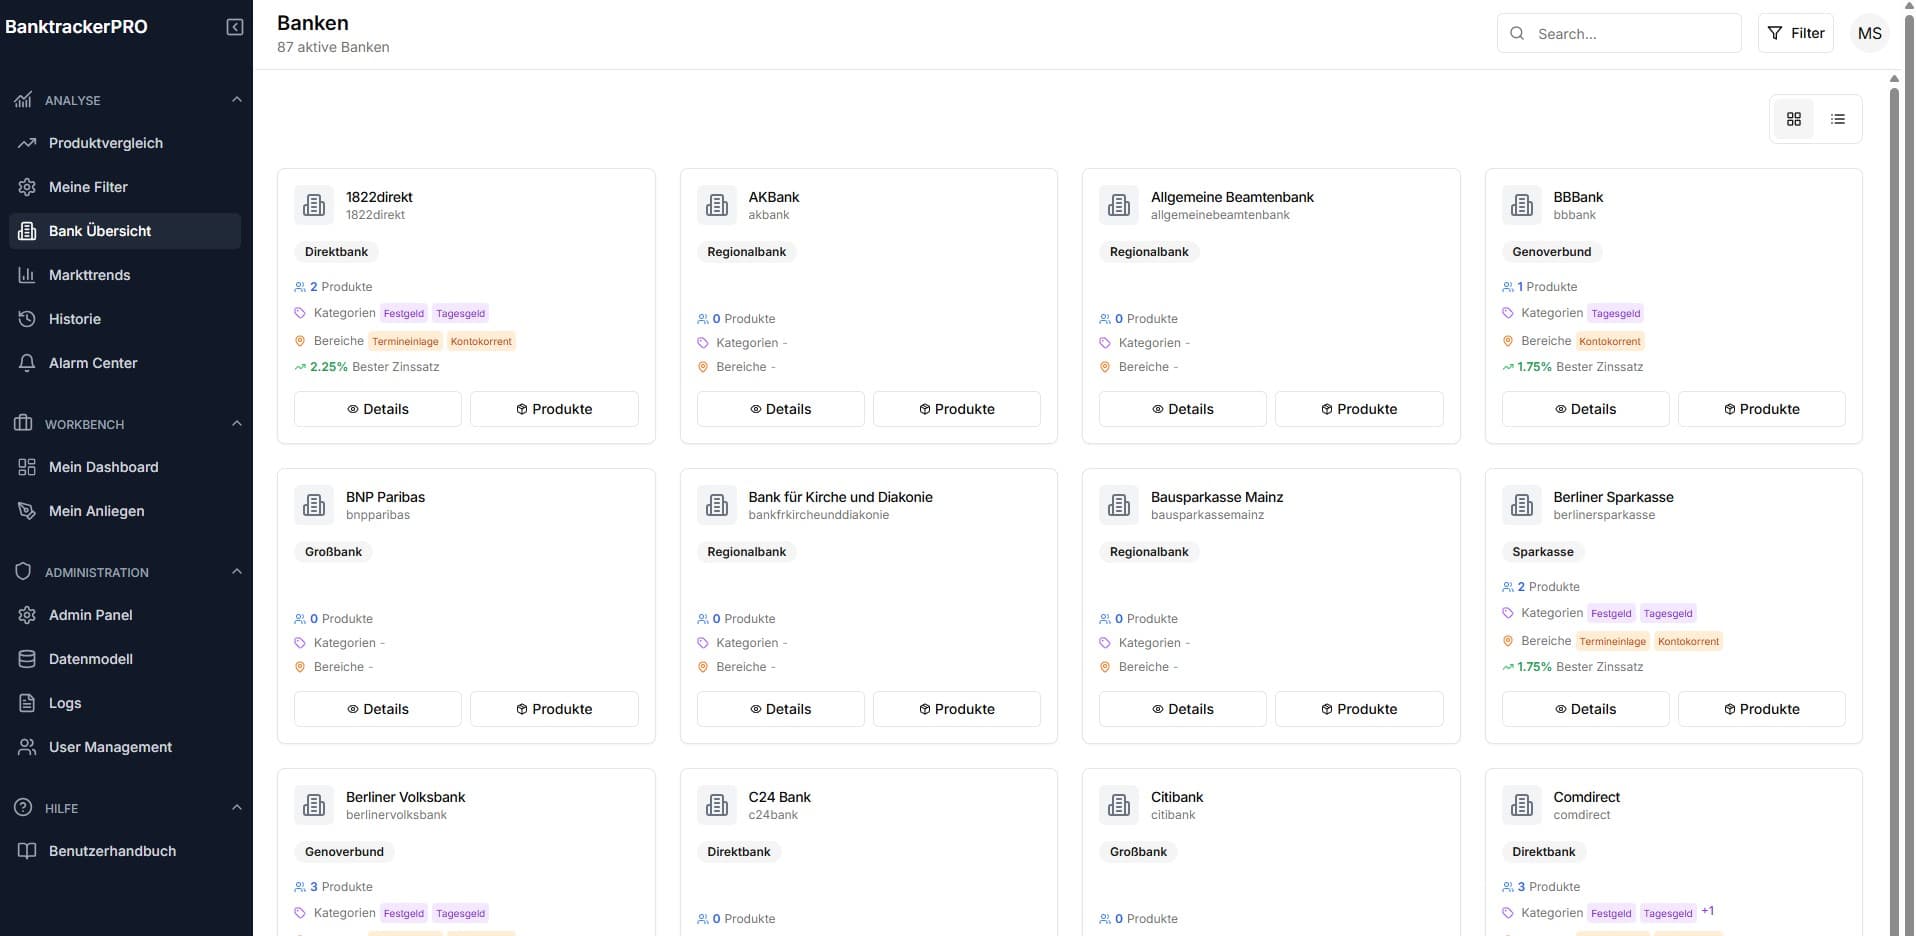Show Produkte for Allgemeine Beamtenbank
Screen dimensions: 1916x936
1359,409
